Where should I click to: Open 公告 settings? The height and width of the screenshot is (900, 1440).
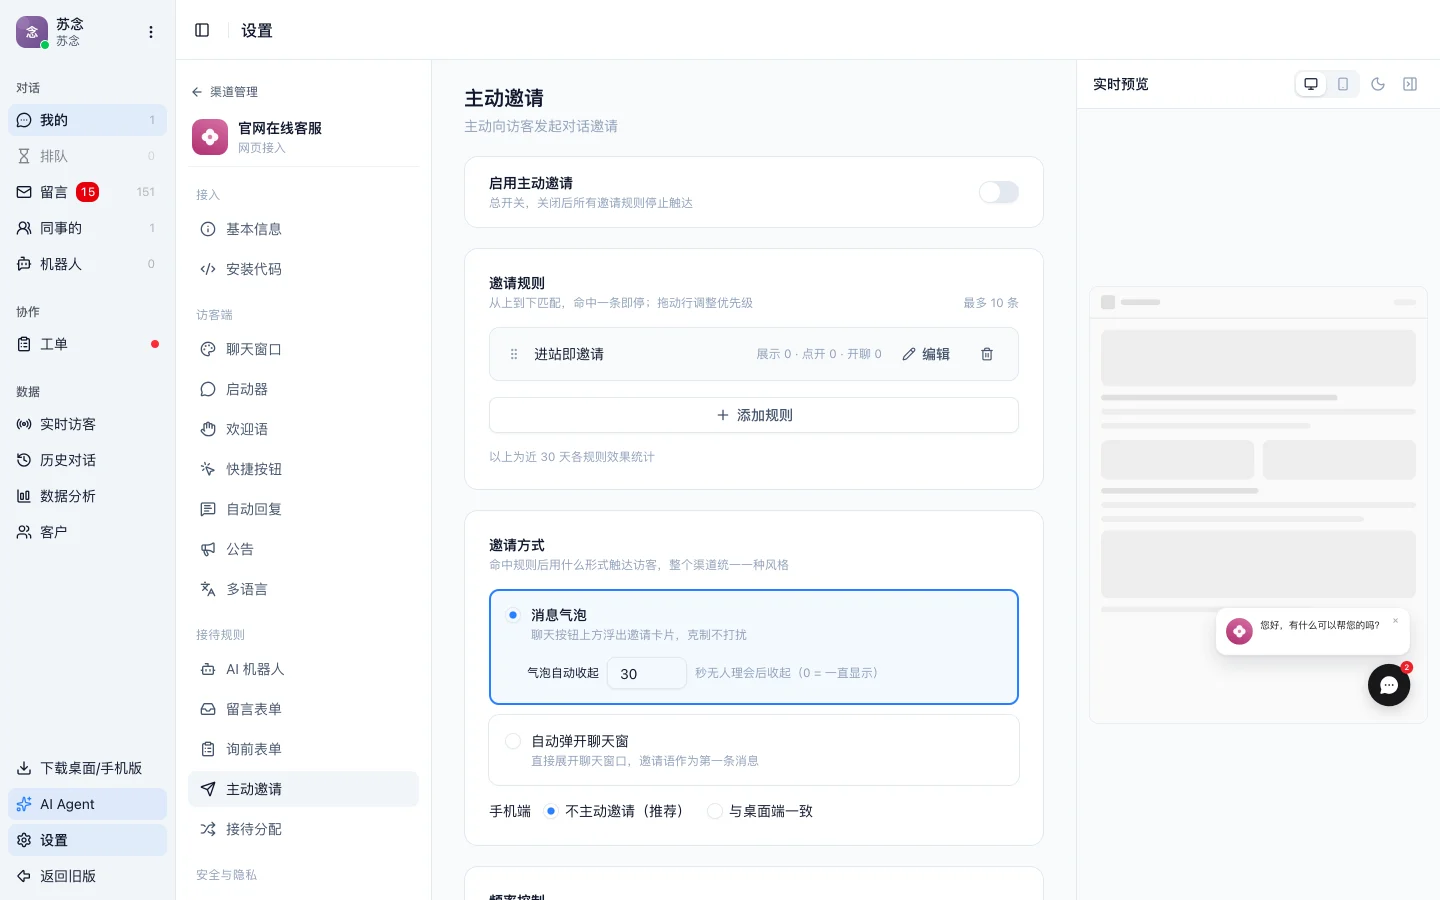[x=303, y=549]
